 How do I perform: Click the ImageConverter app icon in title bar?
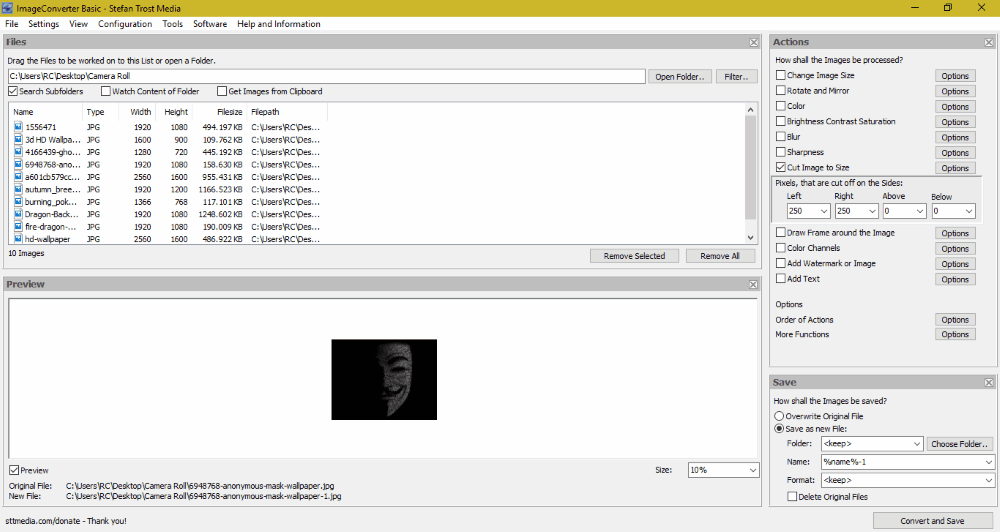click(x=8, y=8)
